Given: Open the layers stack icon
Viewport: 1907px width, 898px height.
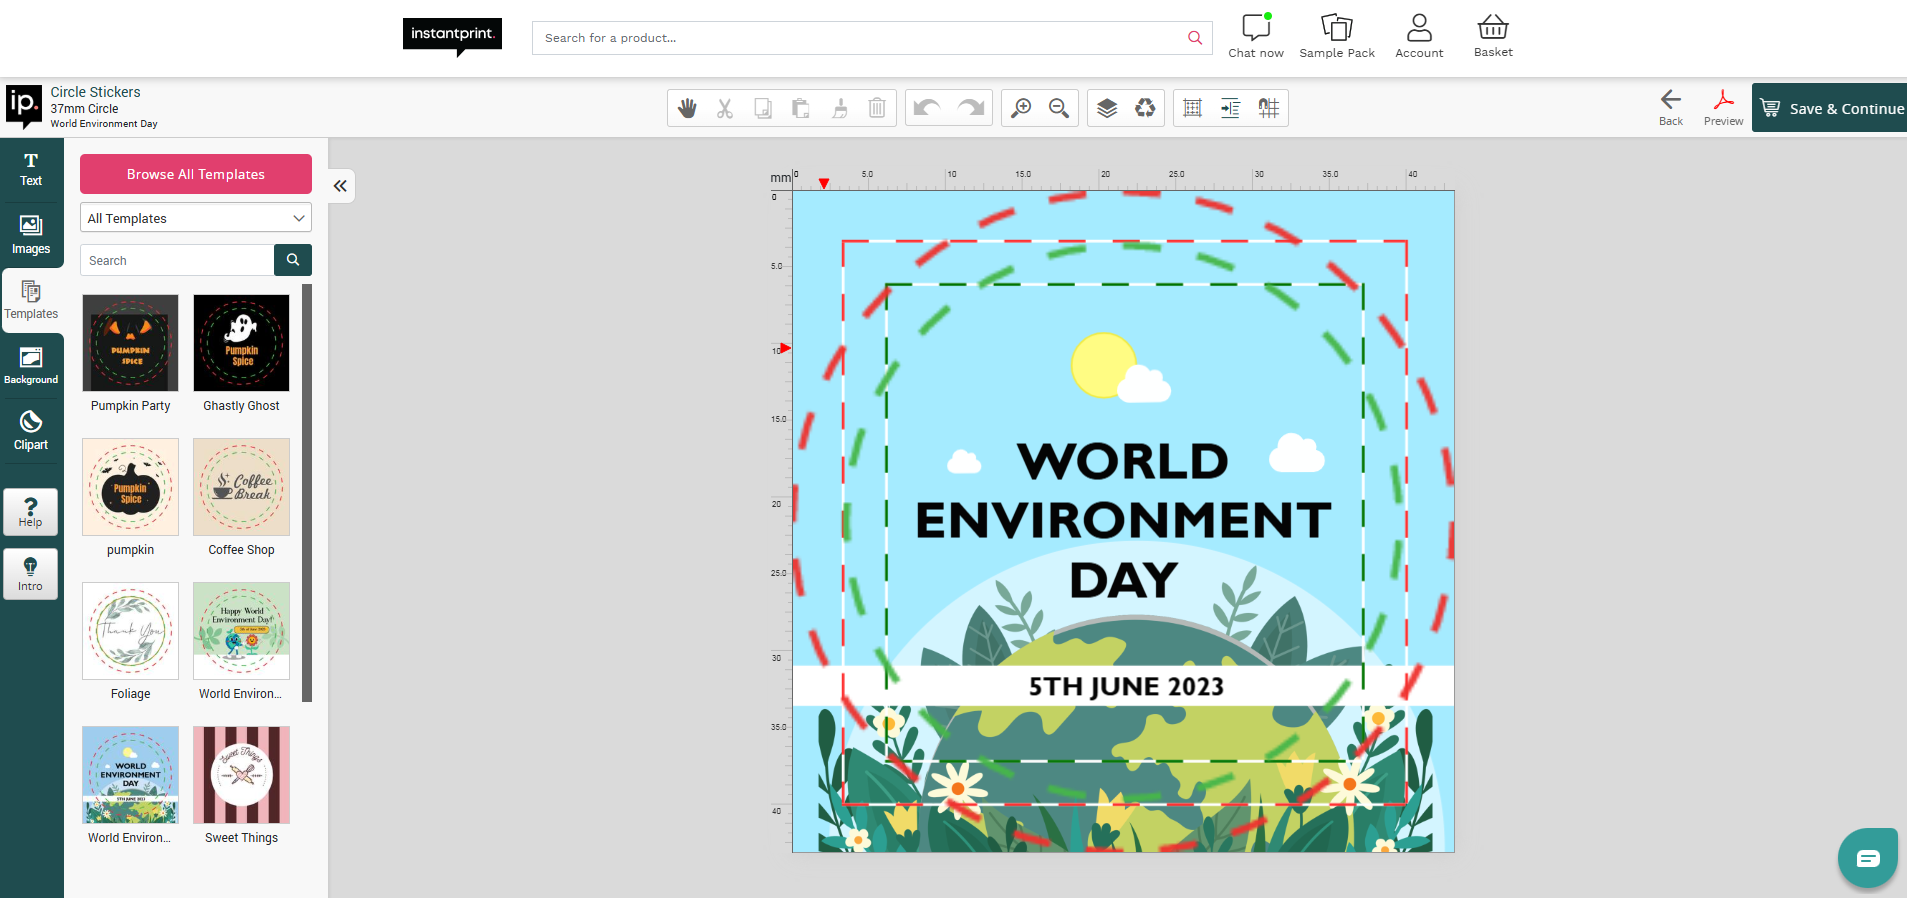Looking at the screenshot, I should (x=1107, y=108).
